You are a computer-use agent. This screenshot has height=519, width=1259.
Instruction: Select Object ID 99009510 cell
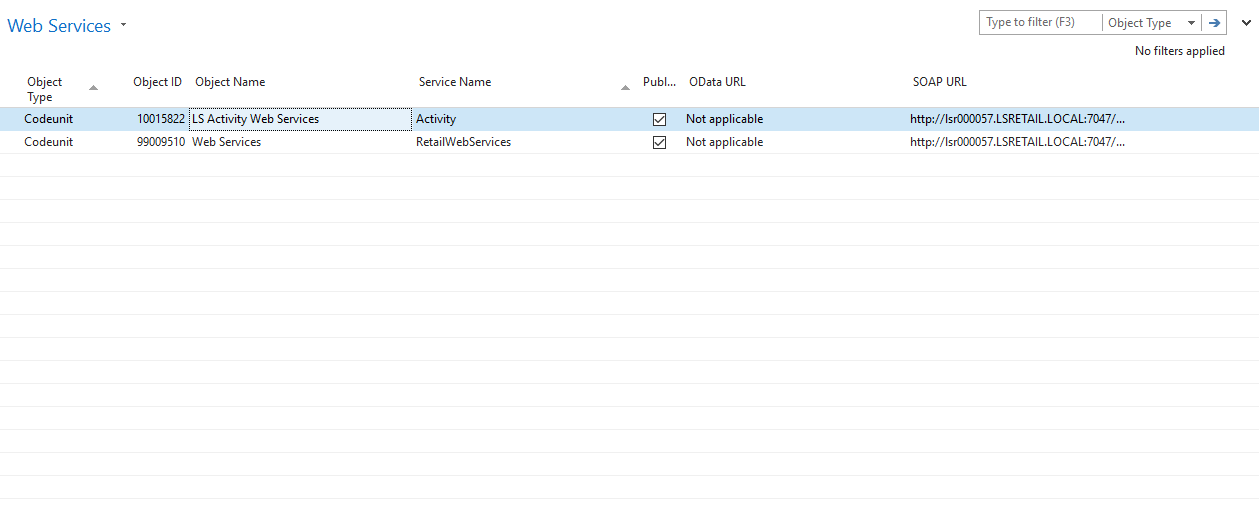(x=160, y=142)
